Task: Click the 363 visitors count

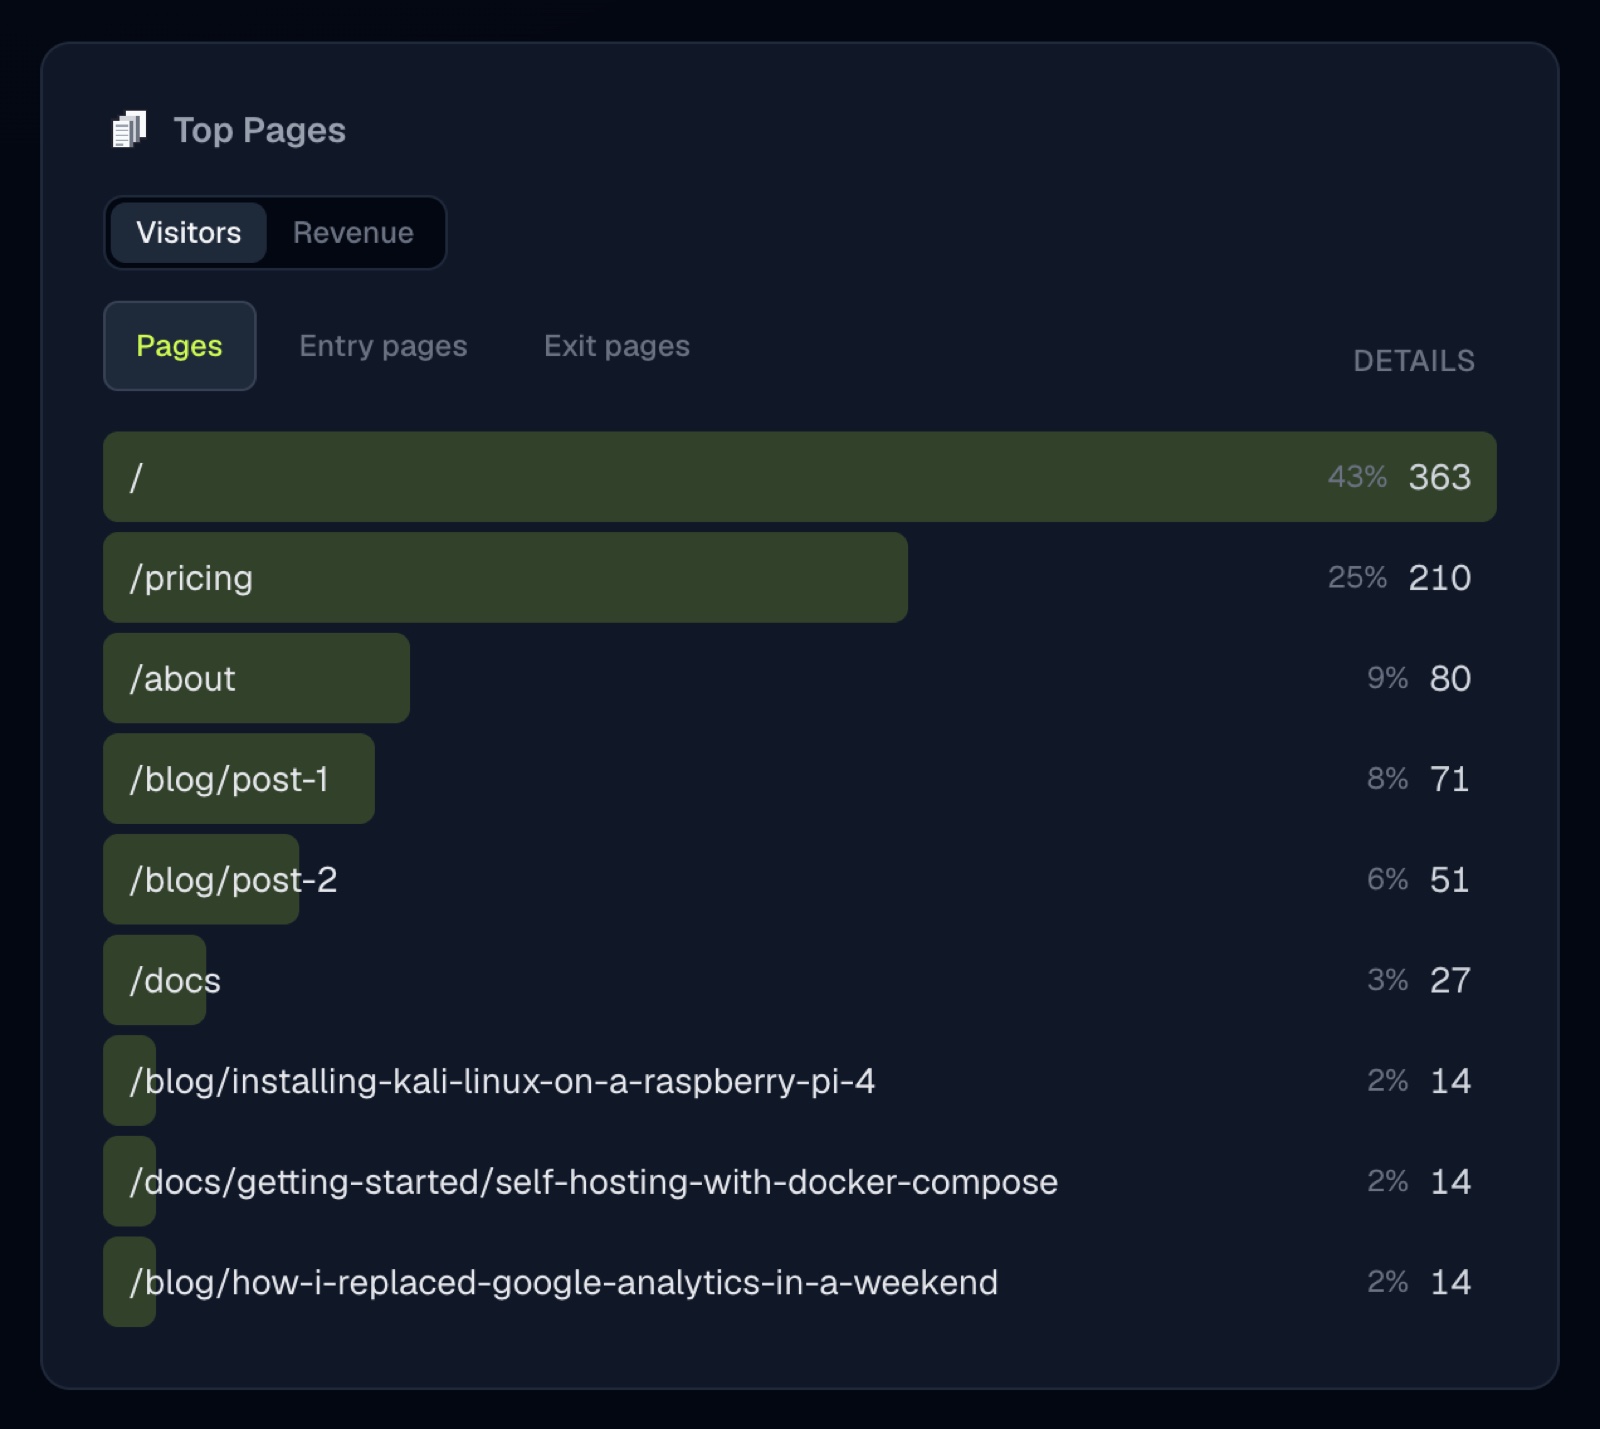Action: (x=1439, y=477)
